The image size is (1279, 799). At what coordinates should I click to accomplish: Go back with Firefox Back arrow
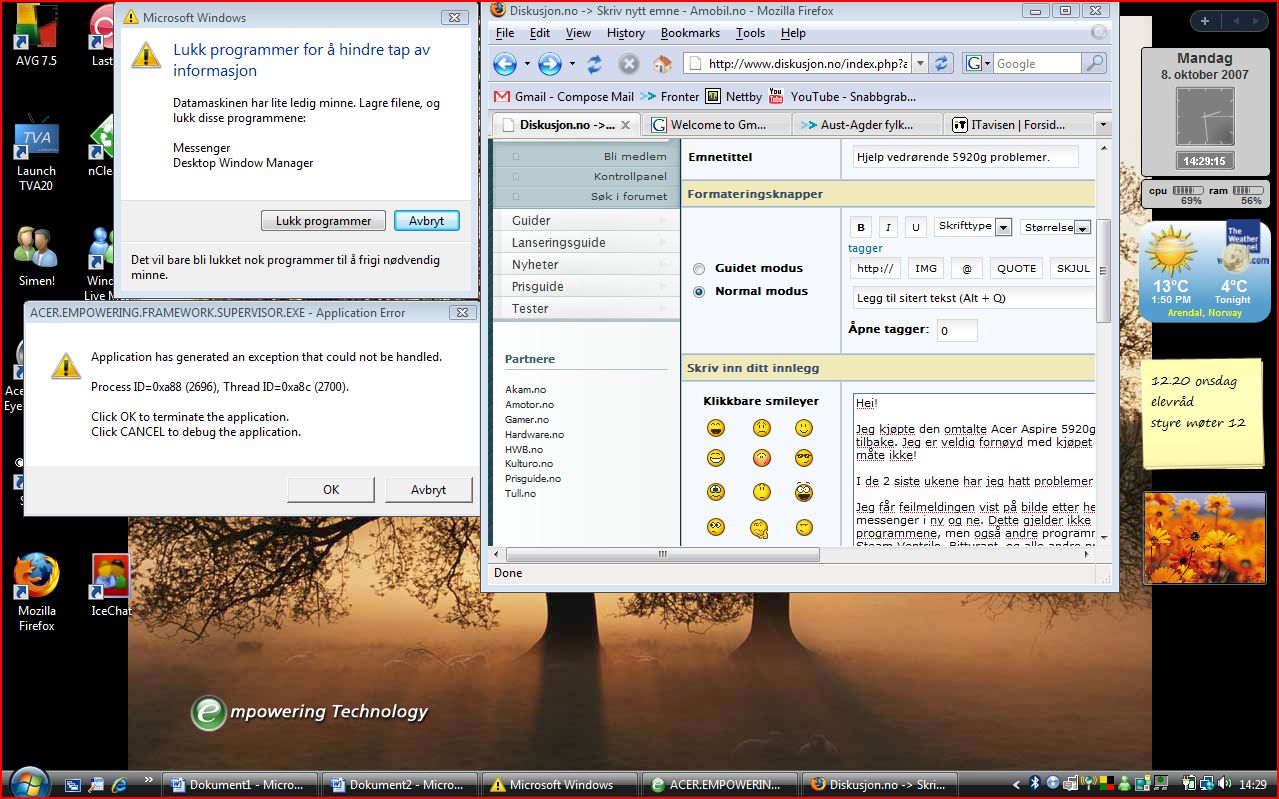pyautogui.click(x=505, y=64)
